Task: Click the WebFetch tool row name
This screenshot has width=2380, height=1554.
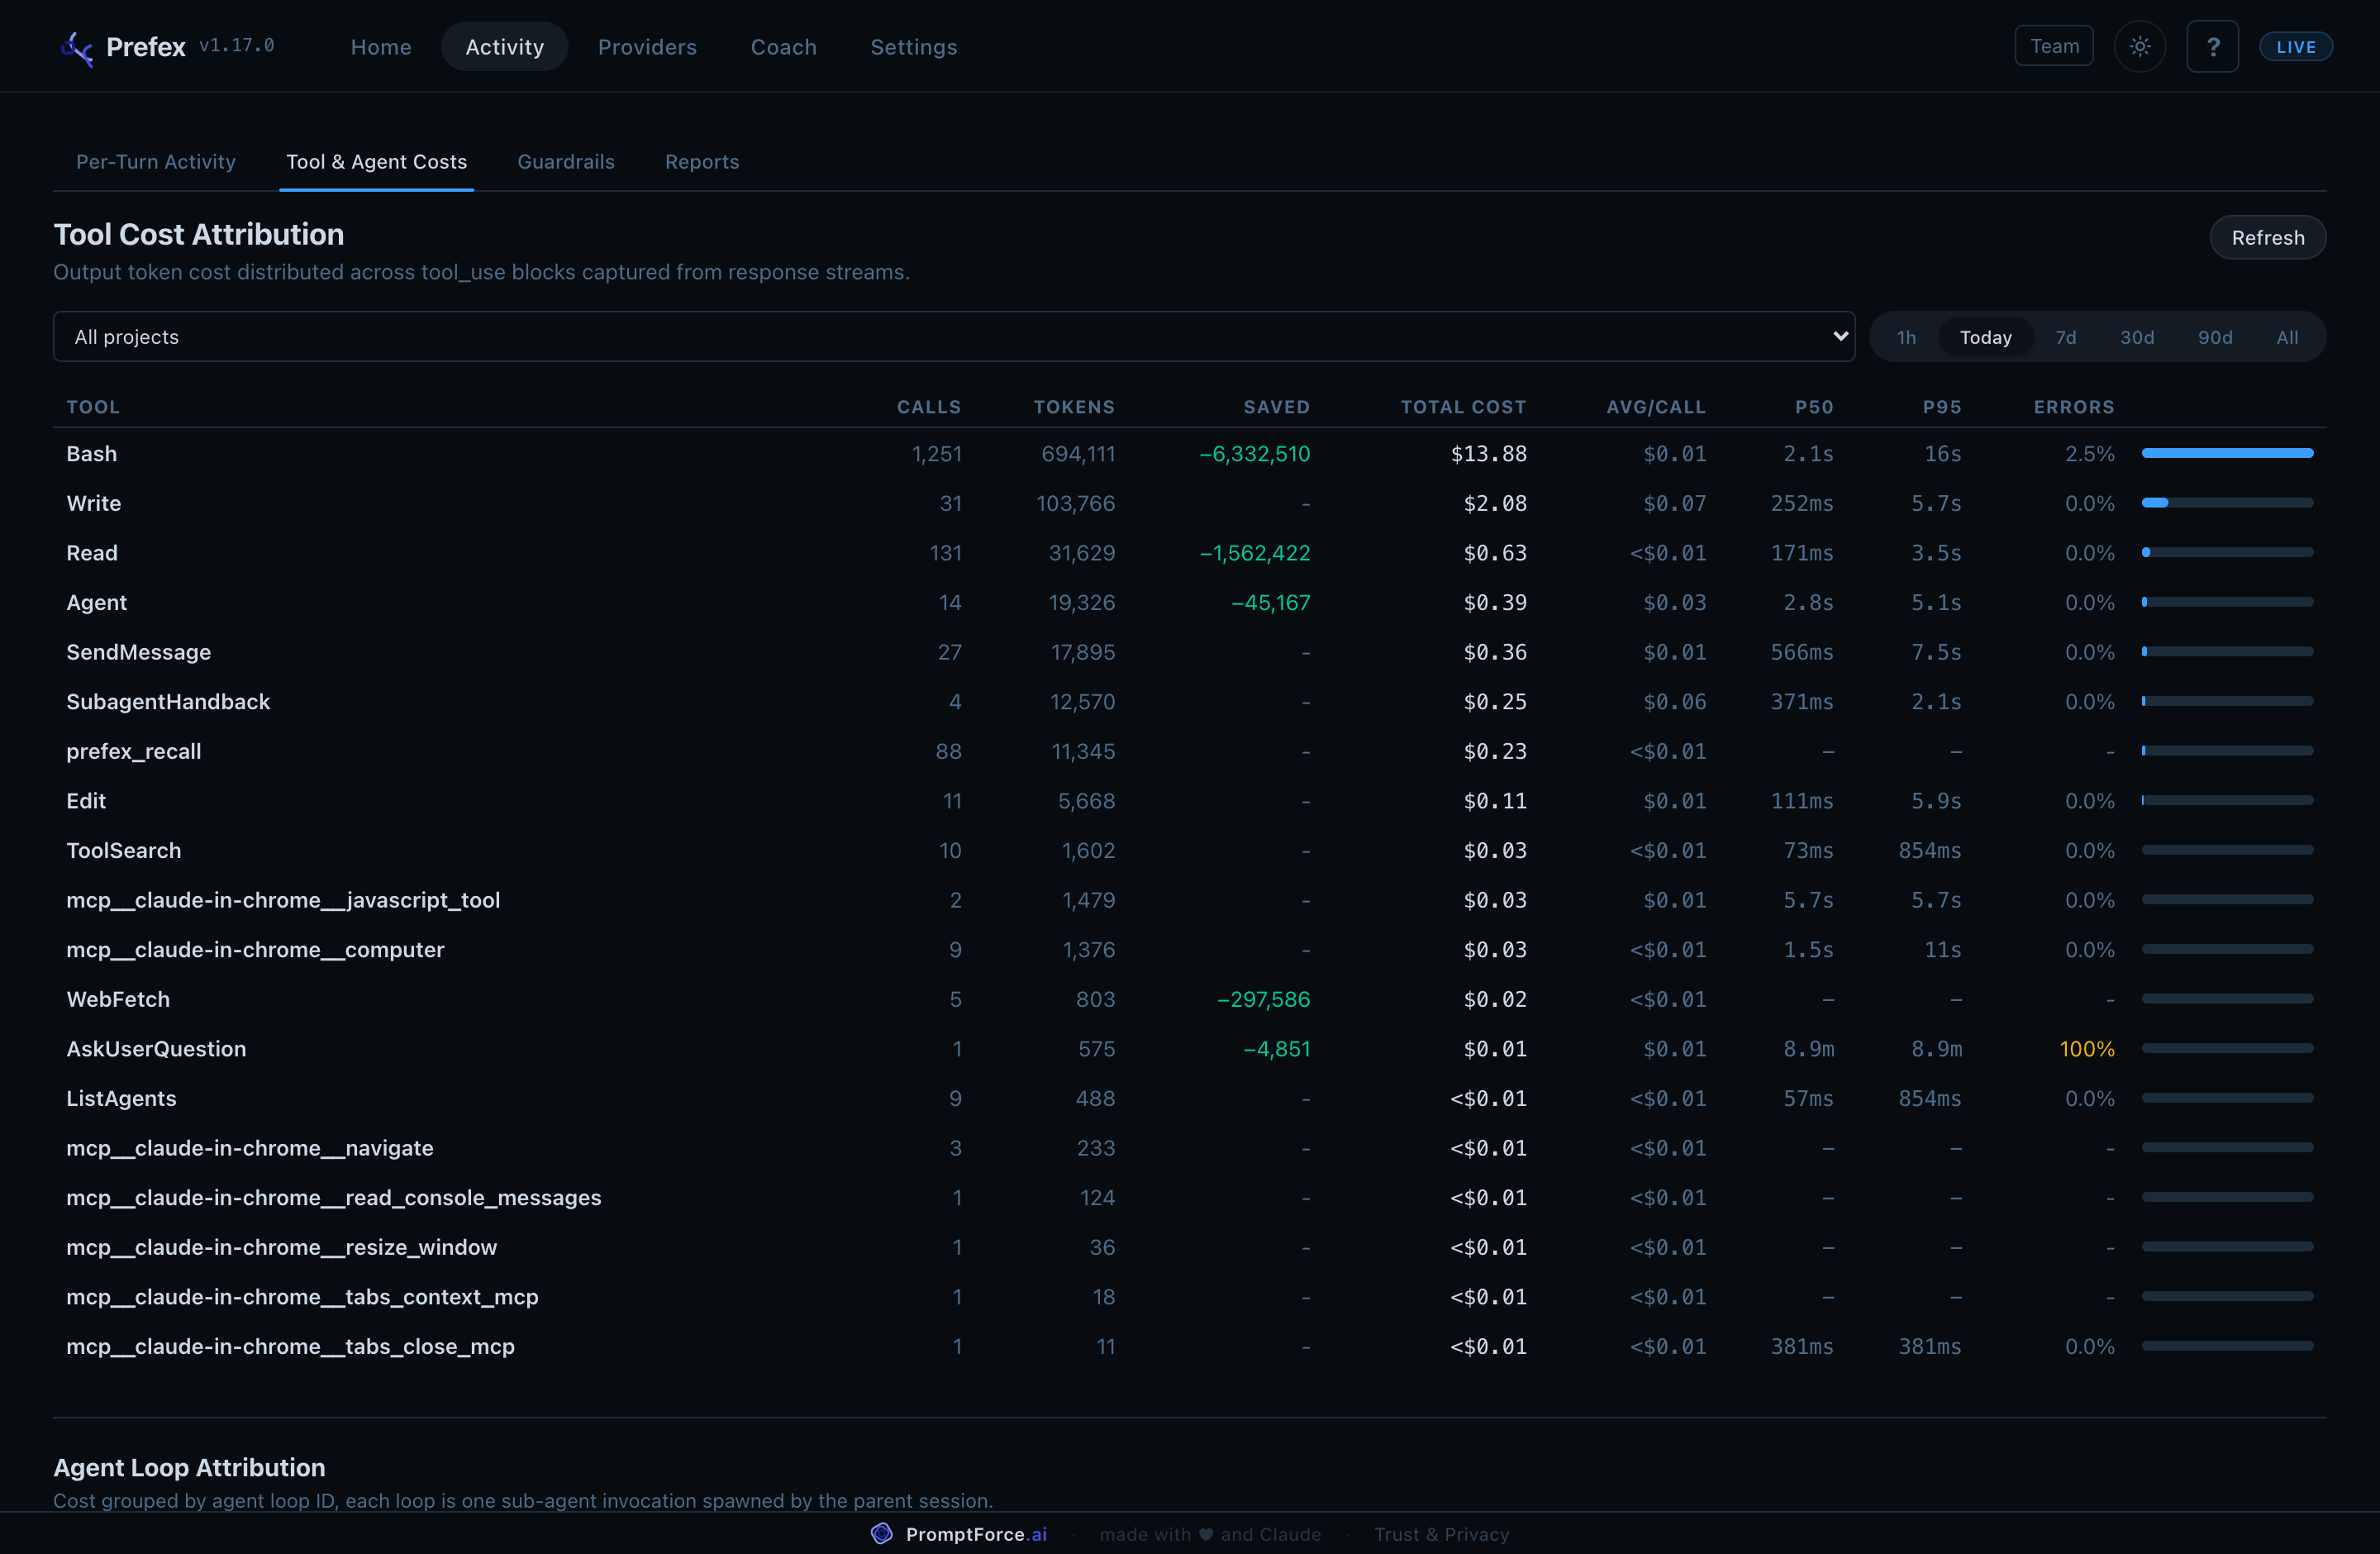Action: (x=117, y=999)
